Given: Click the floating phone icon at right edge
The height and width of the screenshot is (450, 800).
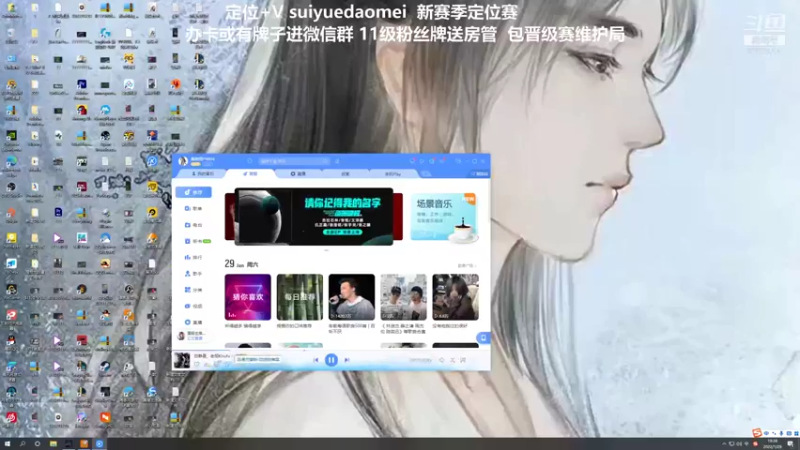Looking at the screenshot, I should [484, 338].
